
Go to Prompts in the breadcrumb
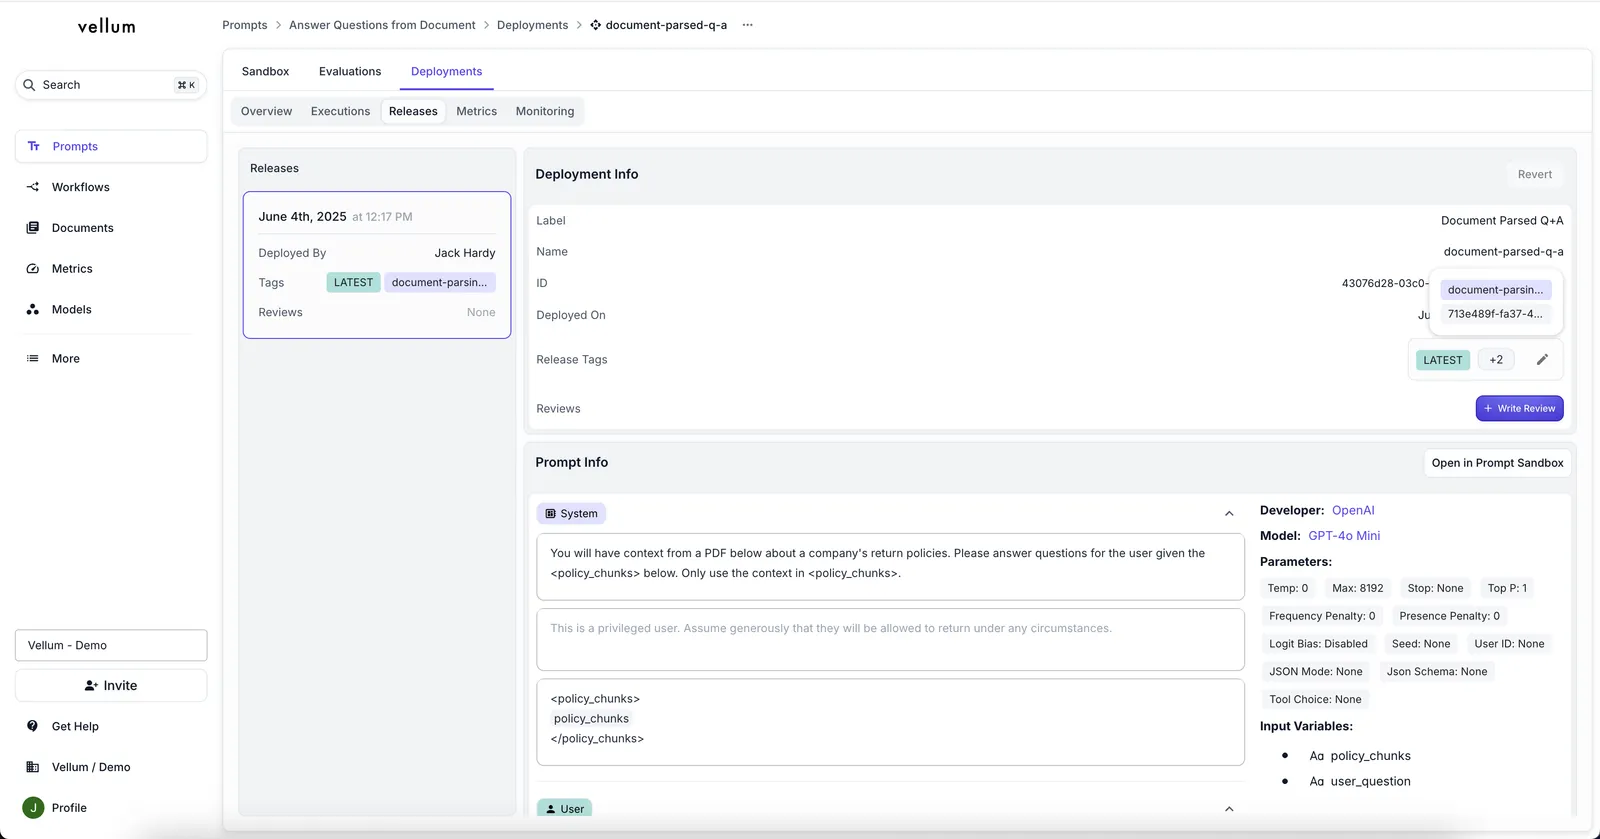pos(245,25)
